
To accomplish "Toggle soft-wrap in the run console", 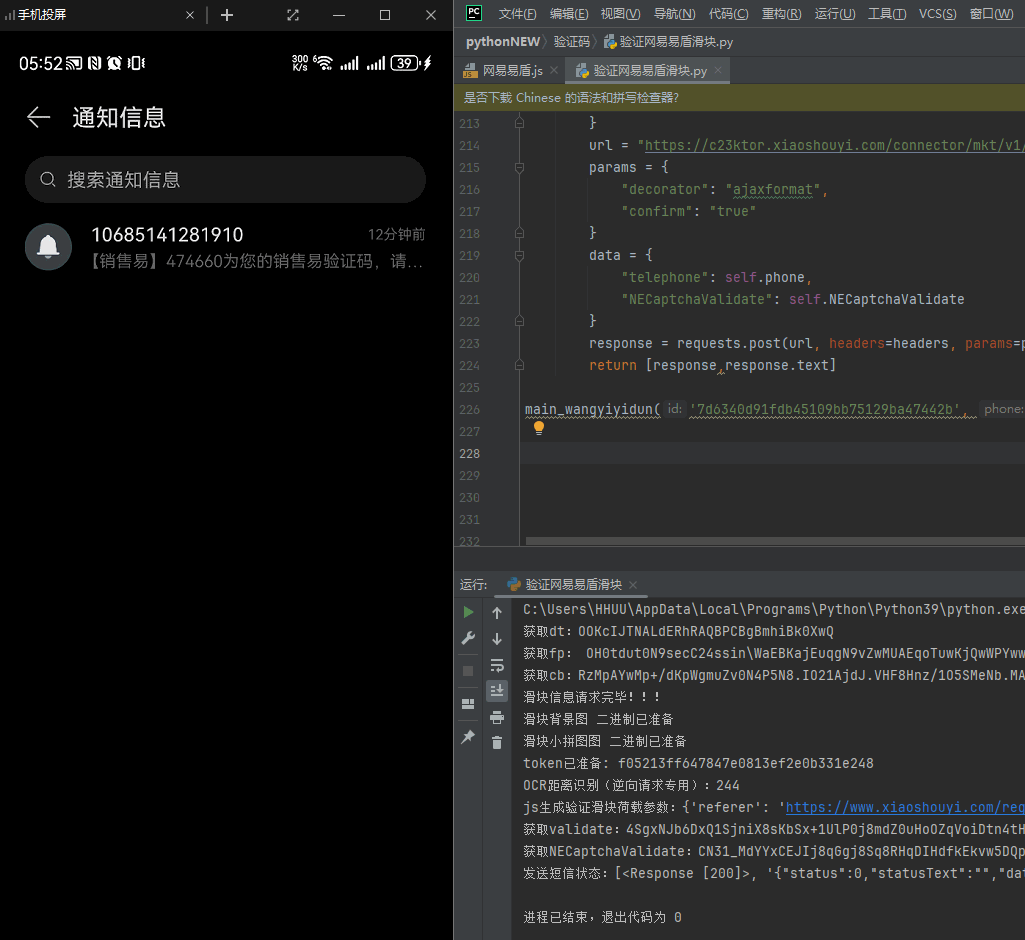I will point(497,665).
